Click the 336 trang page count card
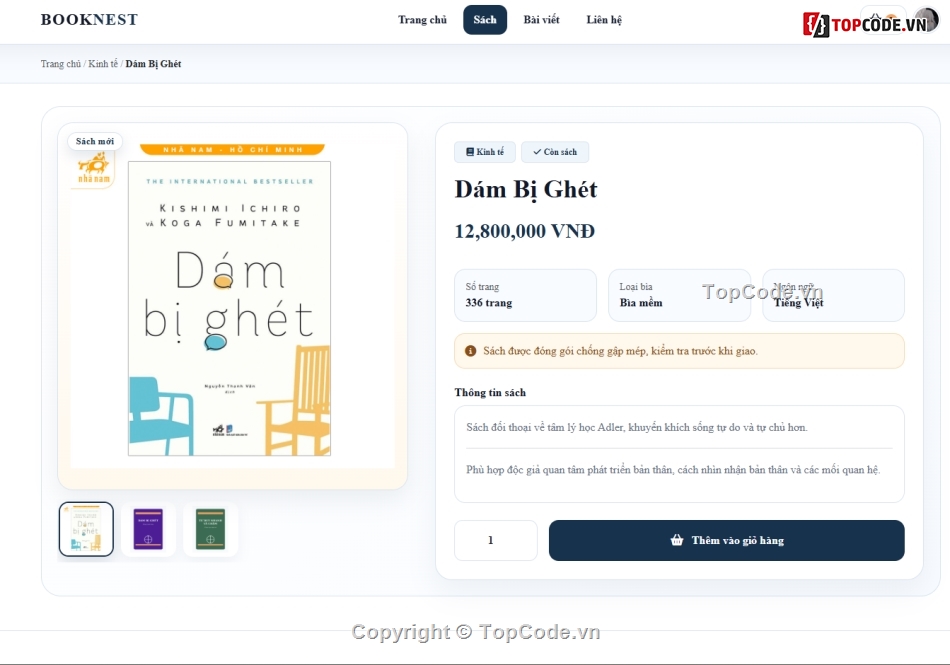 [x=525, y=295]
